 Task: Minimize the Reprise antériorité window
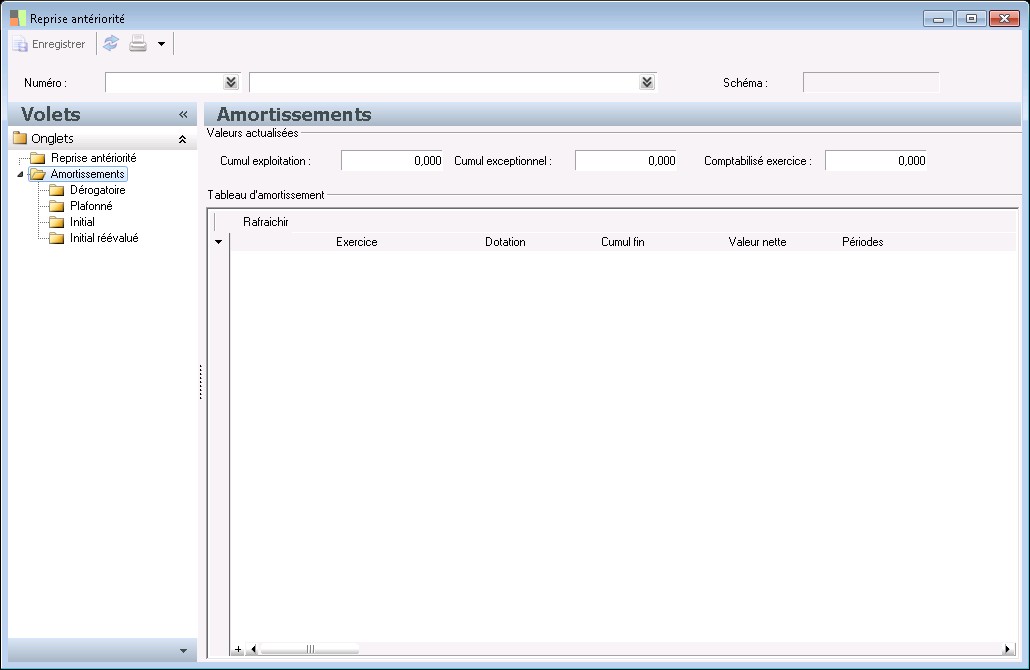coord(938,18)
